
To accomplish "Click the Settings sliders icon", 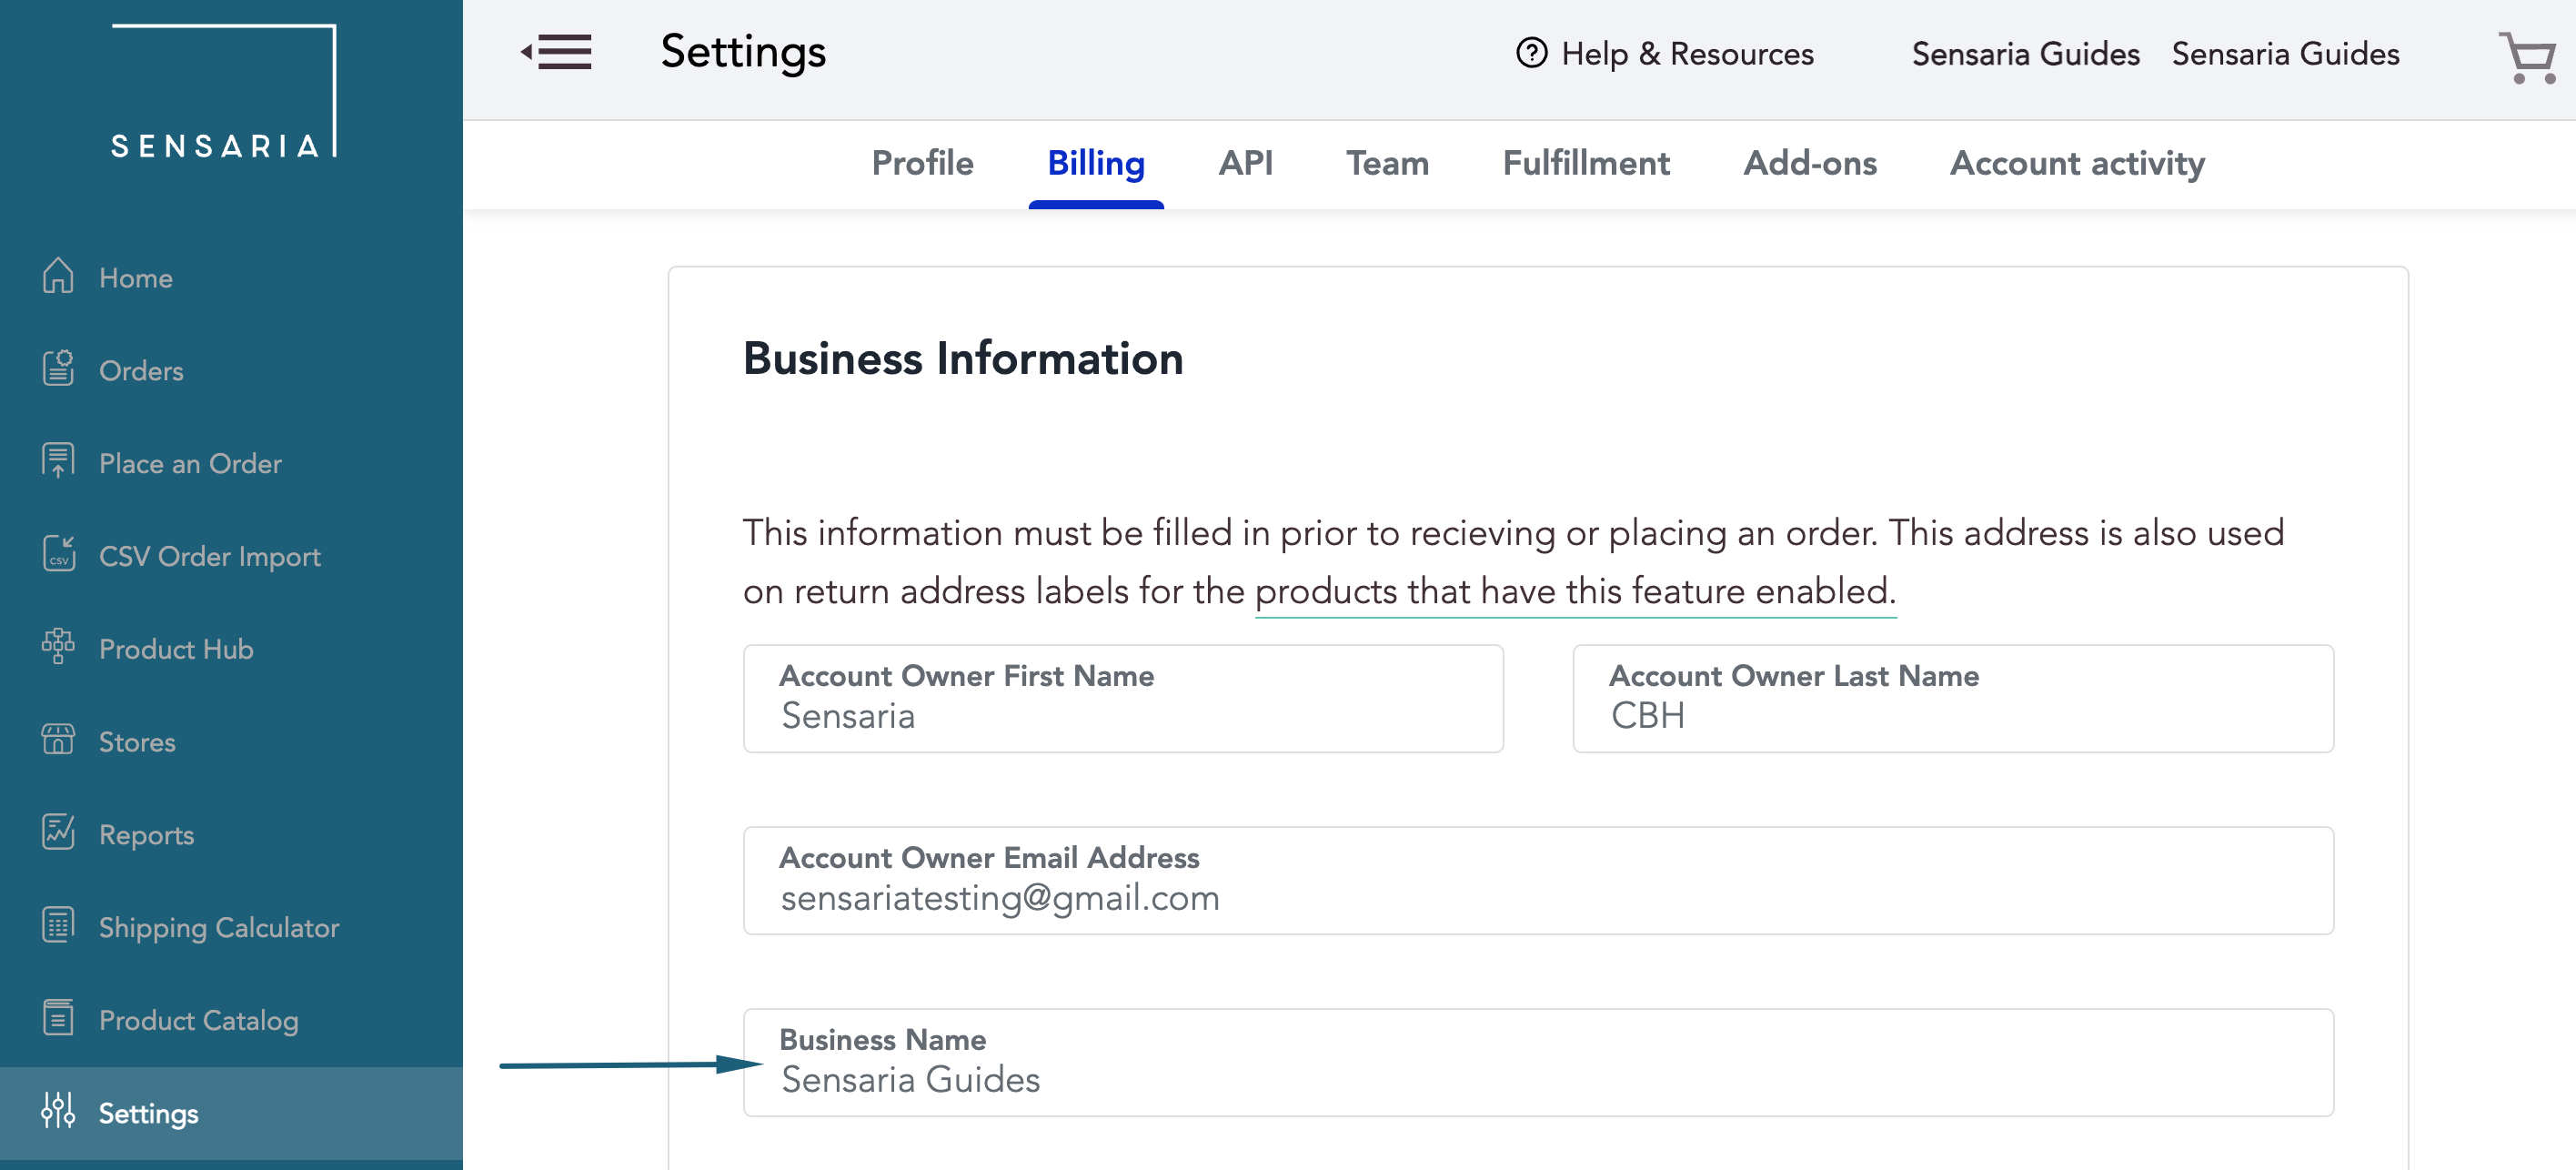I will coord(58,1111).
